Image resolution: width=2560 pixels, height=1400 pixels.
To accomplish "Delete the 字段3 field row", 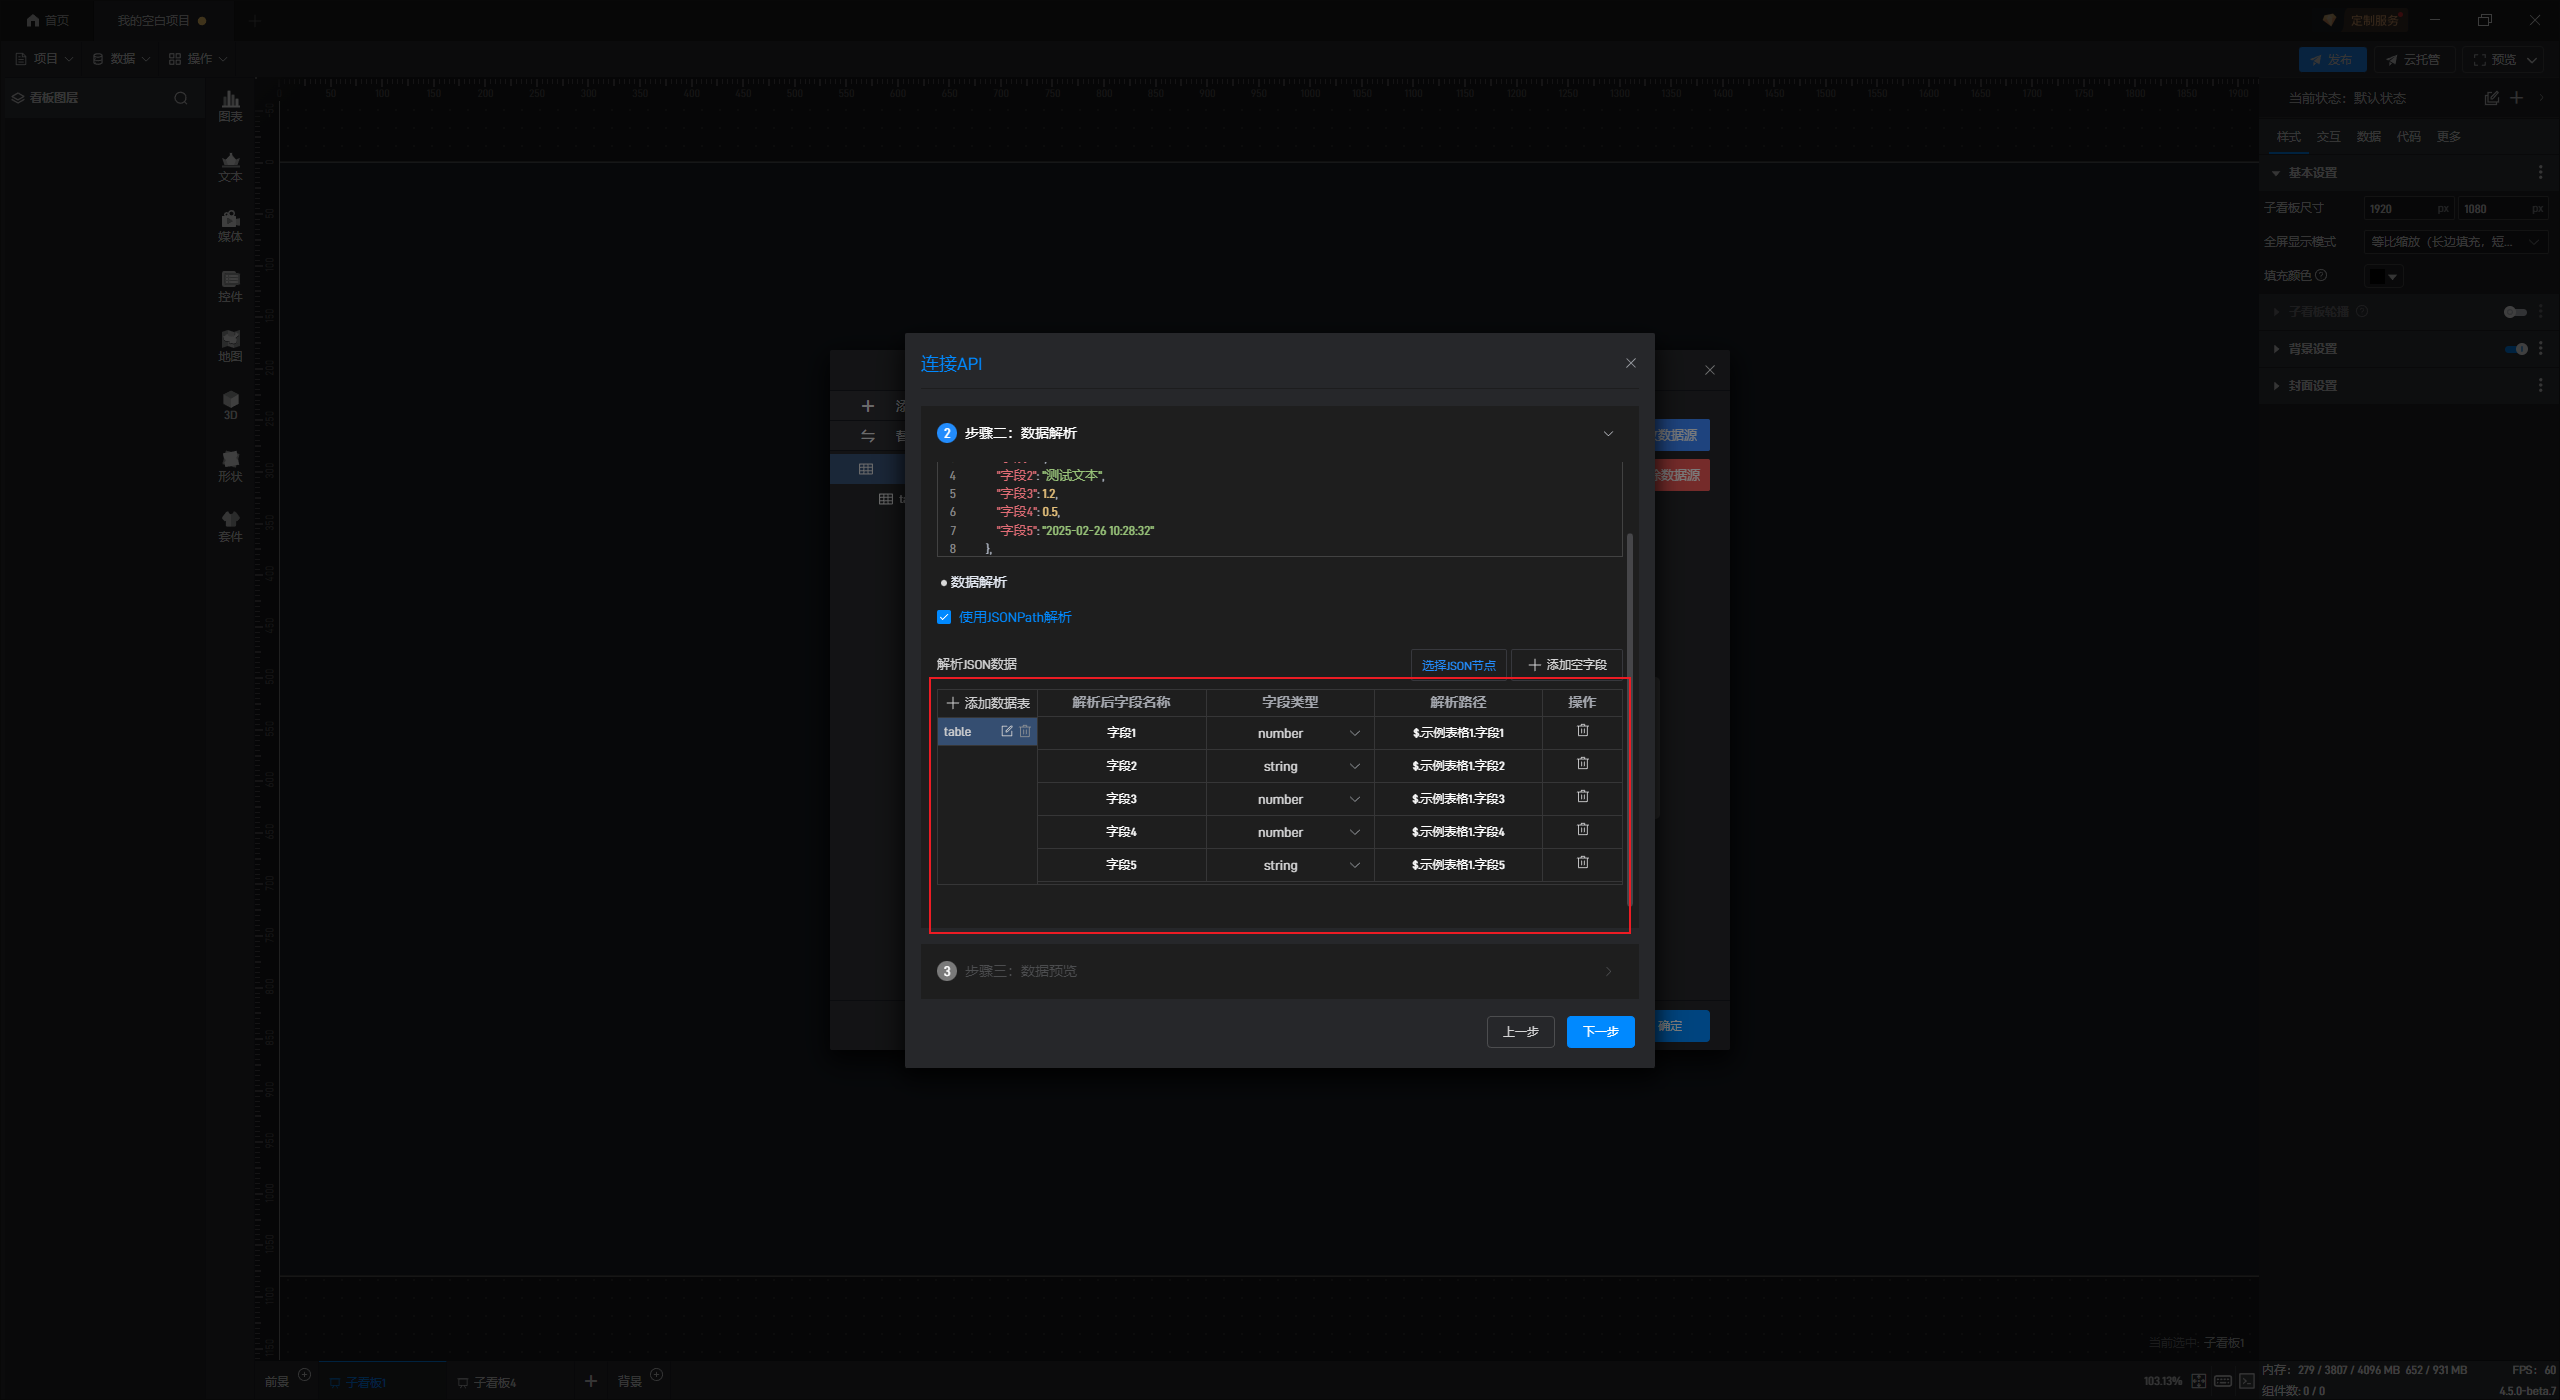I will [1582, 797].
